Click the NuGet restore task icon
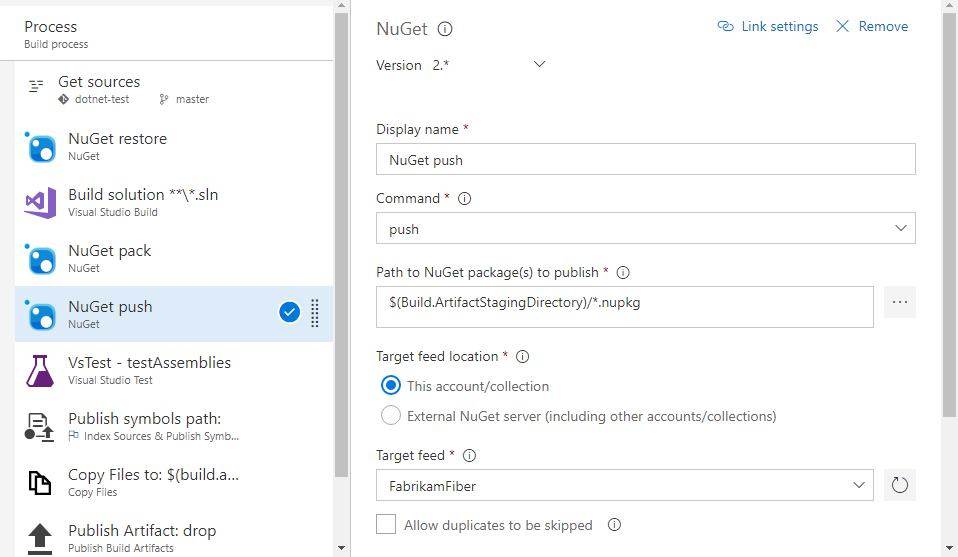 pyautogui.click(x=41, y=147)
